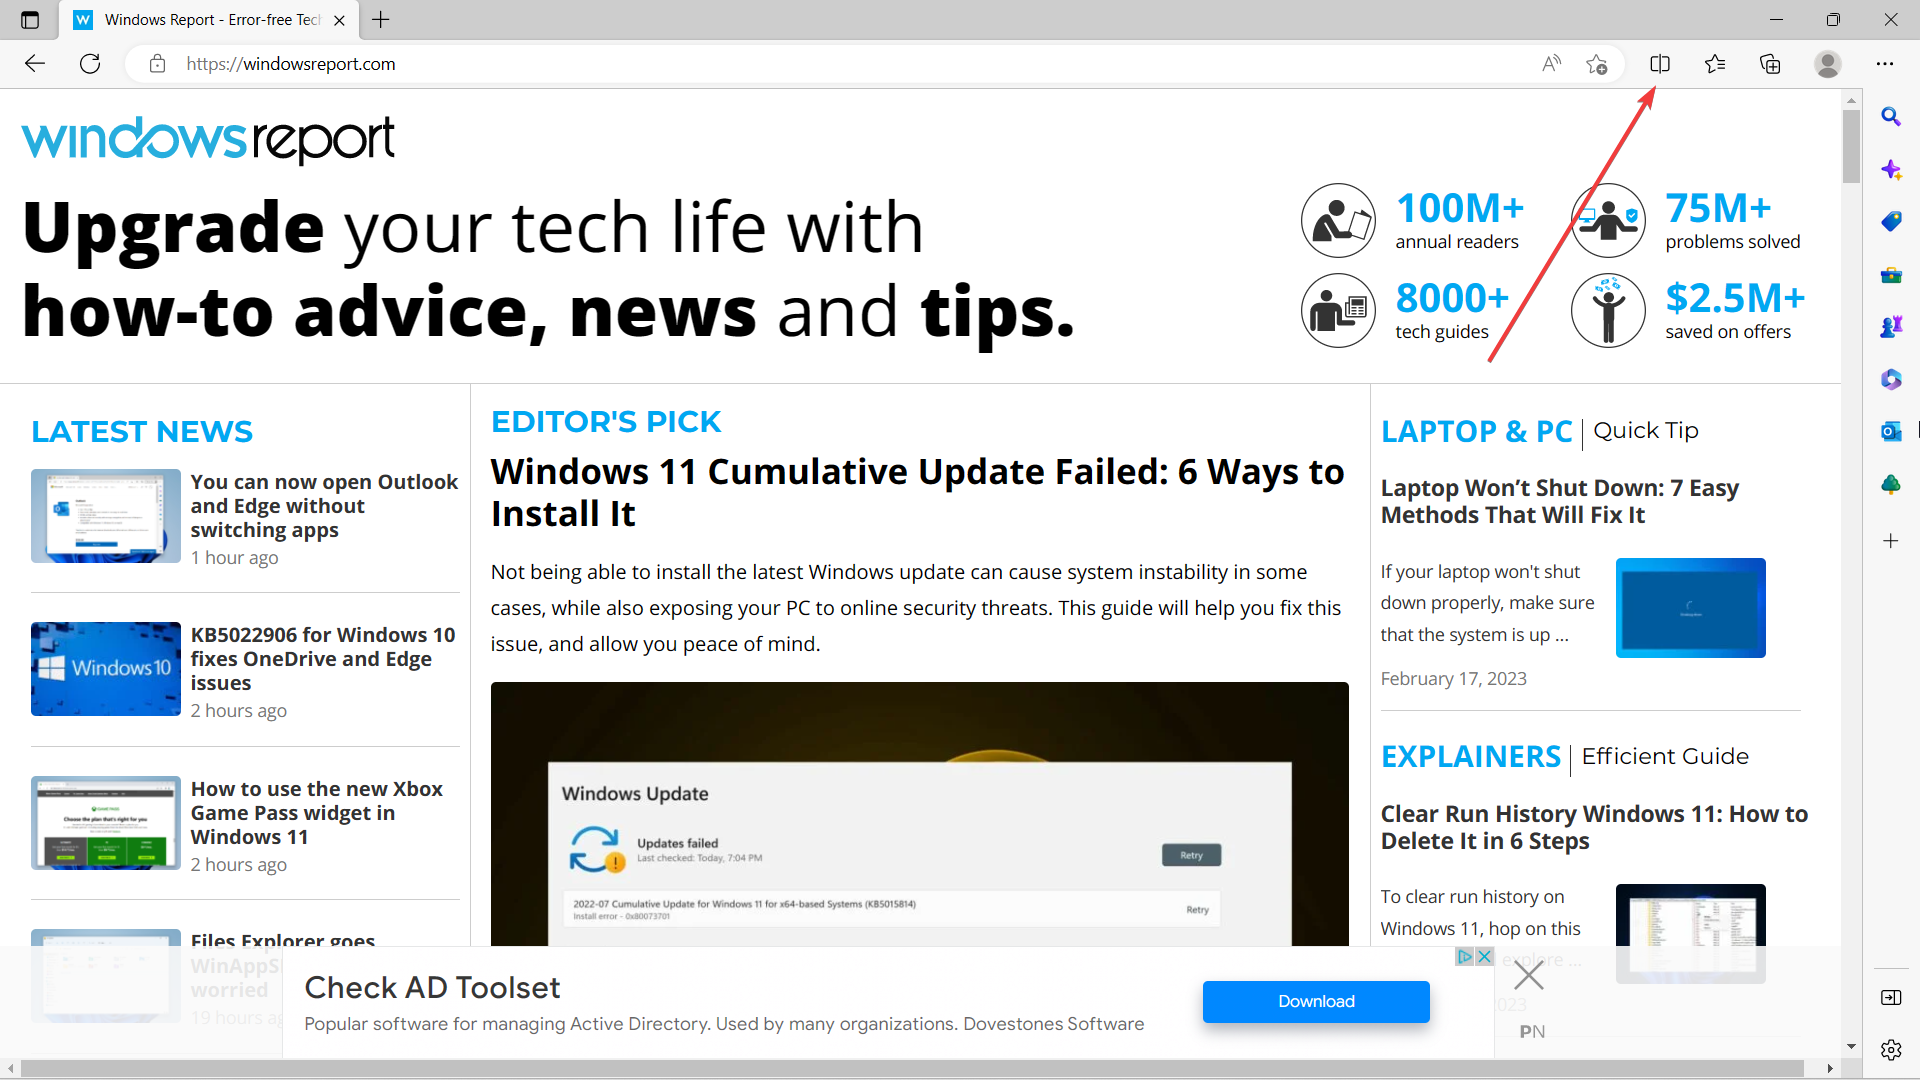Open sidebar Outlook icon
Viewport: 1920px width, 1080px height.
click(x=1891, y=432)
